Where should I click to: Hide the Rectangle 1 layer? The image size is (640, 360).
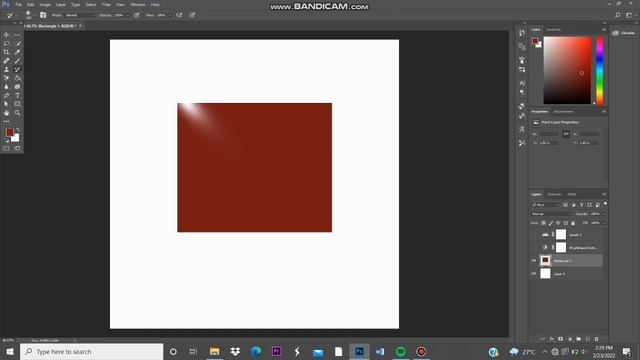[533, 260]
